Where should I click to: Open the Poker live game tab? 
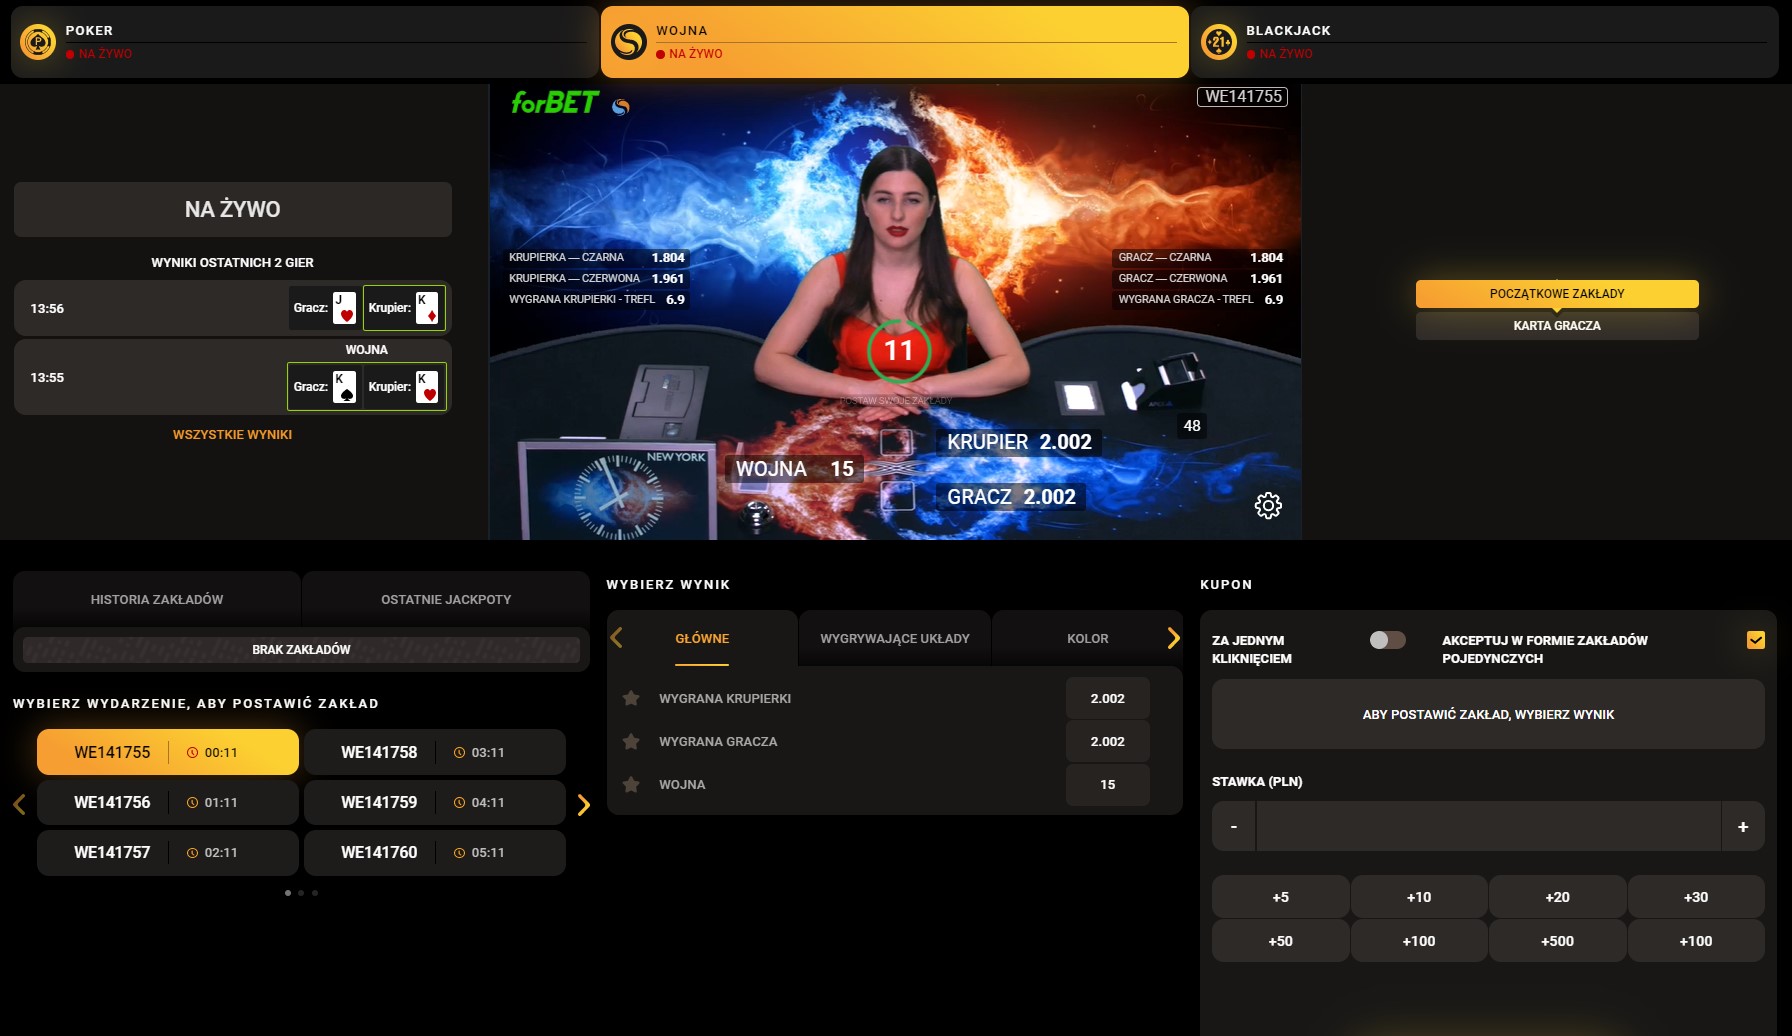tap(305, 42)
